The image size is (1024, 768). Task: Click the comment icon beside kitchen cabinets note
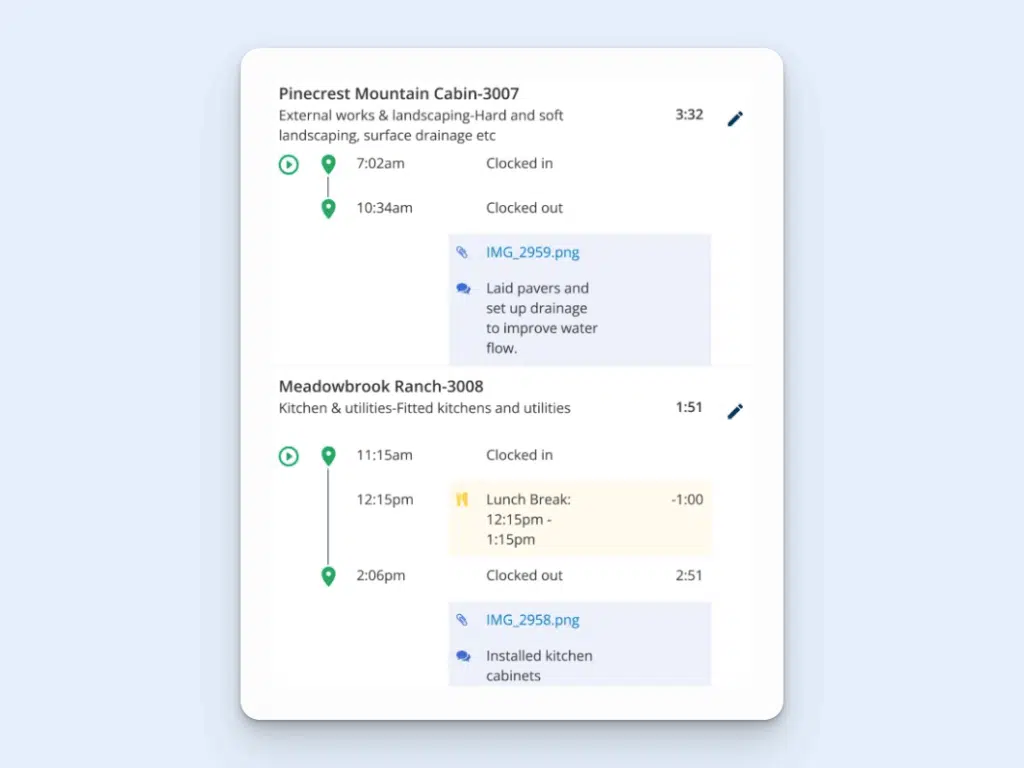pyautogui.click(x=462, y=656)
